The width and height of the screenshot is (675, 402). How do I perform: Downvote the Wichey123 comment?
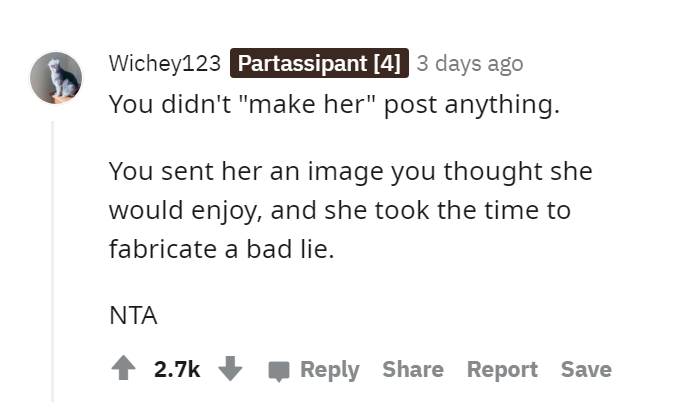[230, 368]
